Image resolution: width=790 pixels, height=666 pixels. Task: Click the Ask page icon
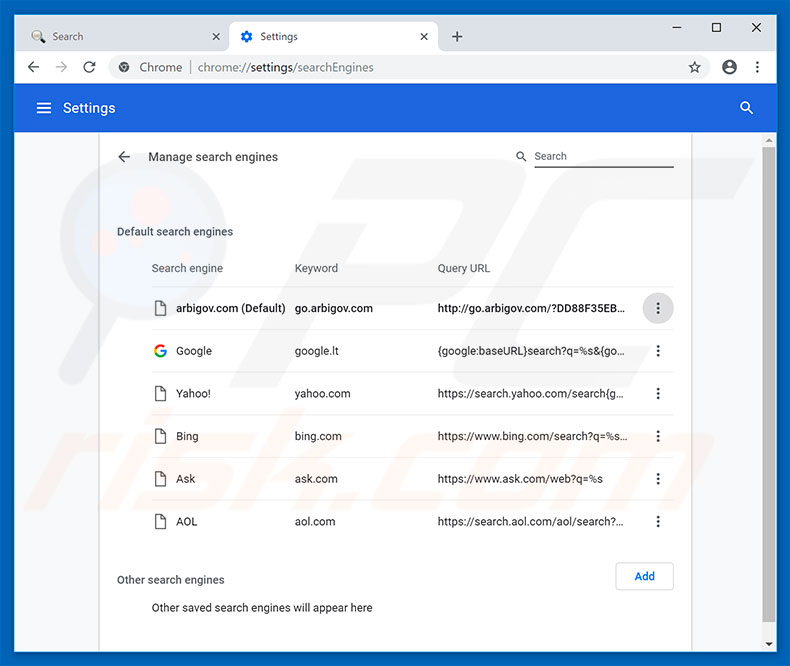(160, 479)
